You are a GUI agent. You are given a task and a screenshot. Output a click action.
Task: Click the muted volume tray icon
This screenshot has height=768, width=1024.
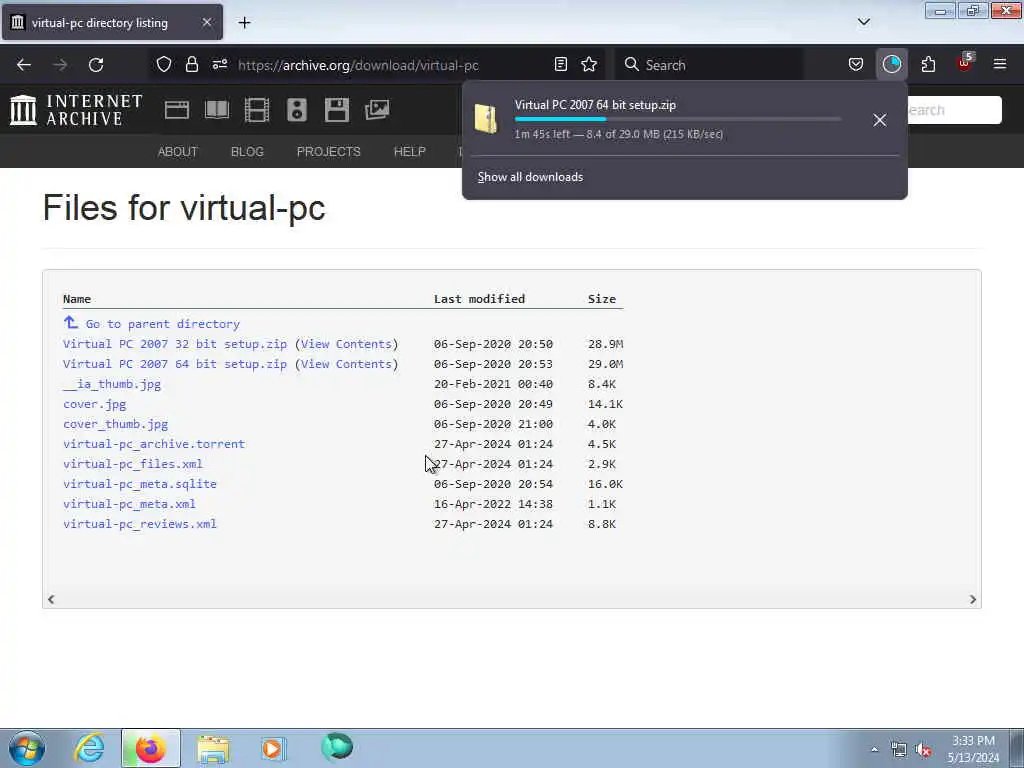(x=923, y=750)
